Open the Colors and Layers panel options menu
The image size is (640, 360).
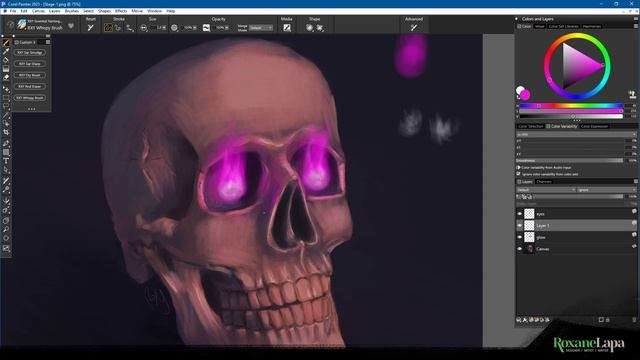coord(636,19)
